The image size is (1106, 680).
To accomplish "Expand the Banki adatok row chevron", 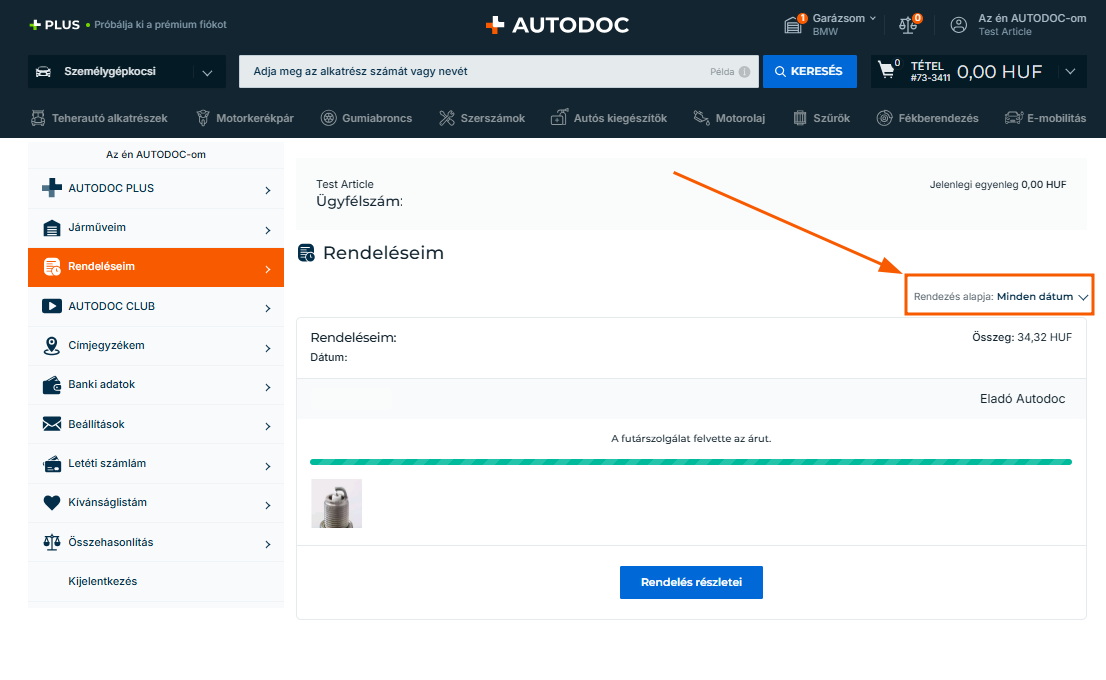I will click(268, 387).
